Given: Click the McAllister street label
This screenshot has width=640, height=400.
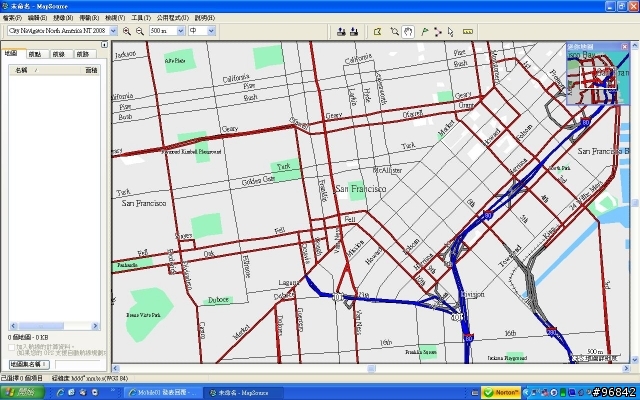Looking at the screenshot, I should pyautogui.click(x=387, y=170).
